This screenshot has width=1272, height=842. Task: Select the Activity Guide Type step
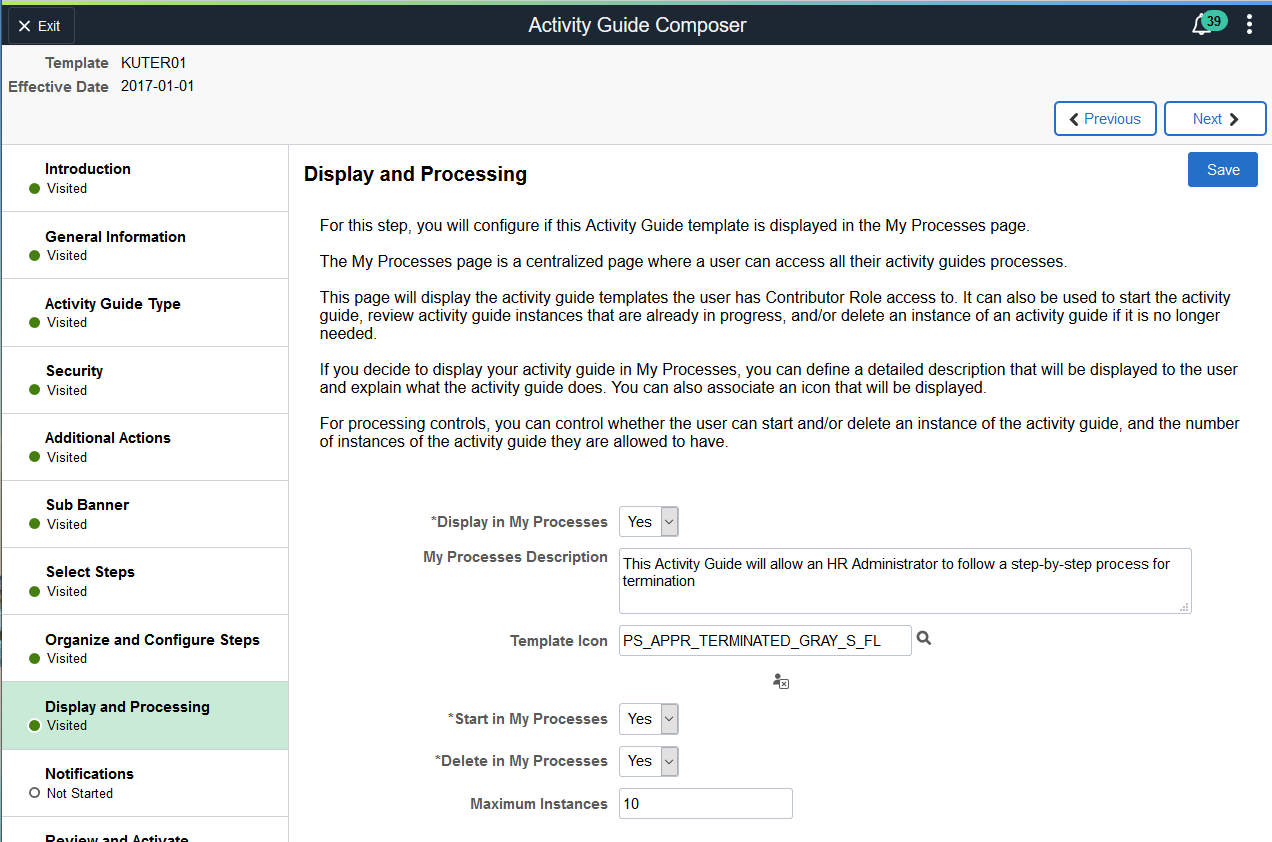pos(145,312)
